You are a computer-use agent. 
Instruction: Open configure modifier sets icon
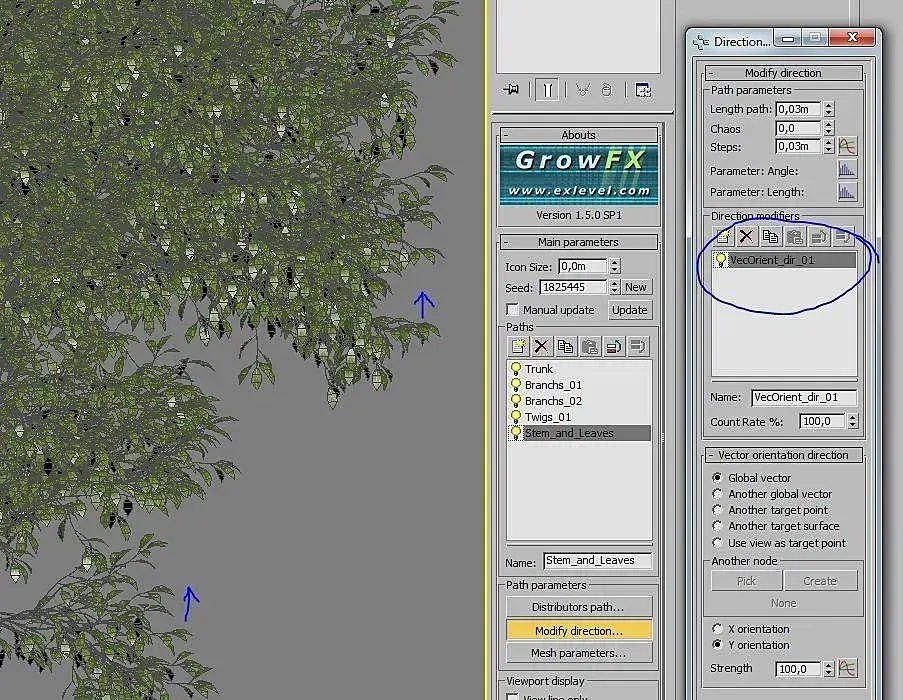[x=643, y=90]
